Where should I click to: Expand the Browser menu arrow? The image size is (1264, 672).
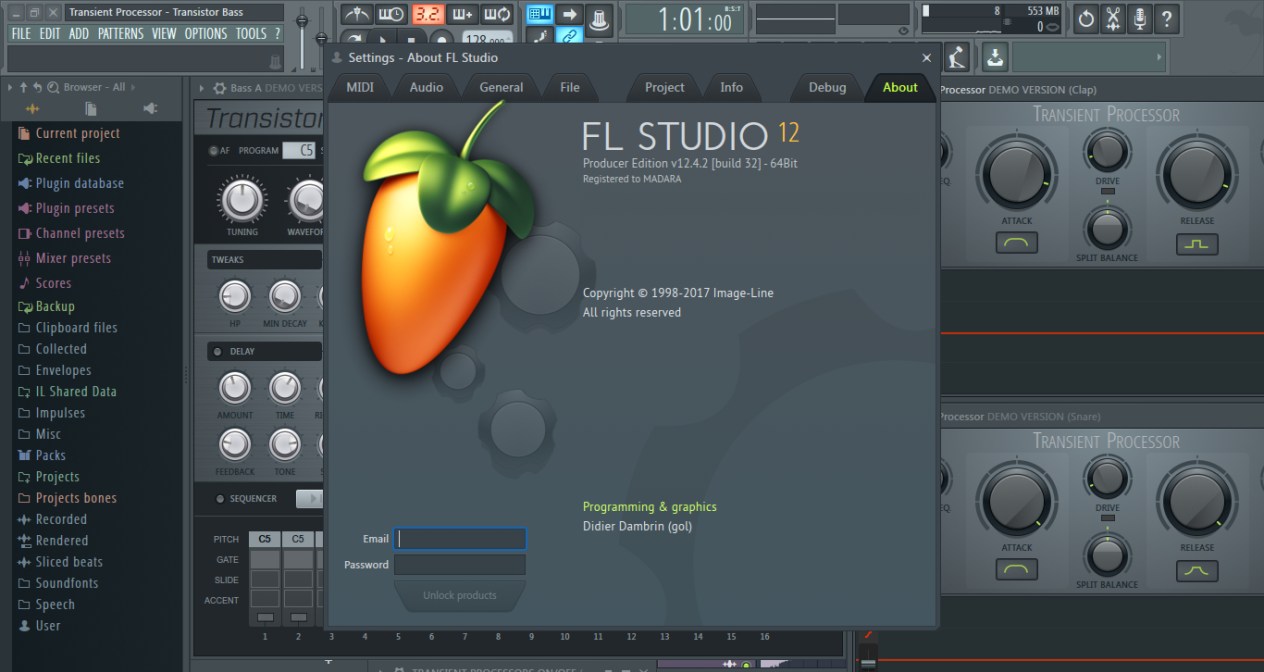(10, 88)
